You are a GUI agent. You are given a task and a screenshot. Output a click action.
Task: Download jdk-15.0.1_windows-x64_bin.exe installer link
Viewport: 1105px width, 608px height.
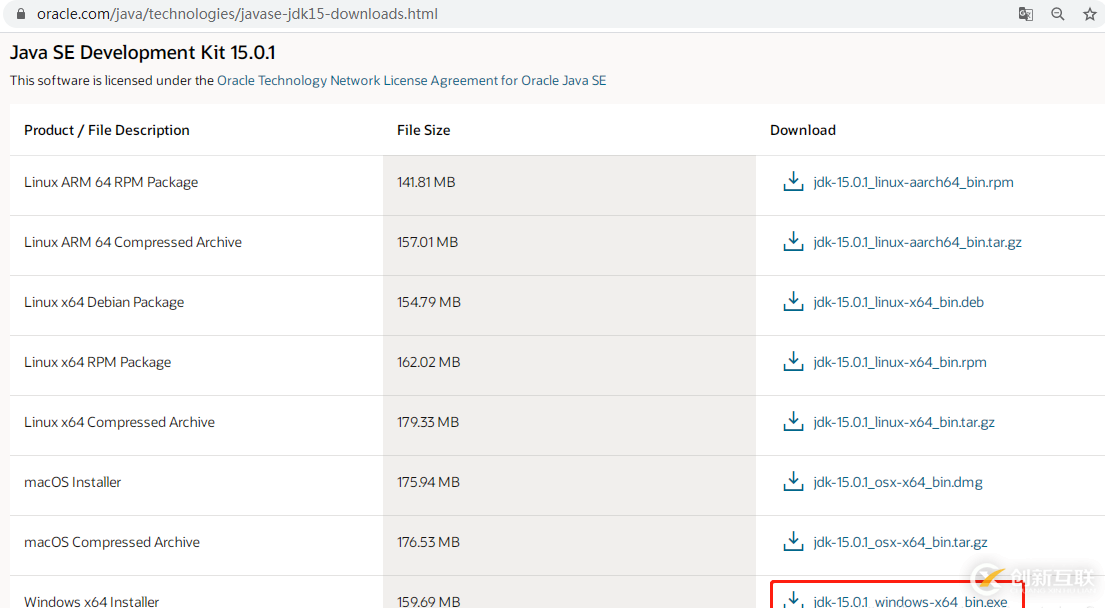click(910, 601)
